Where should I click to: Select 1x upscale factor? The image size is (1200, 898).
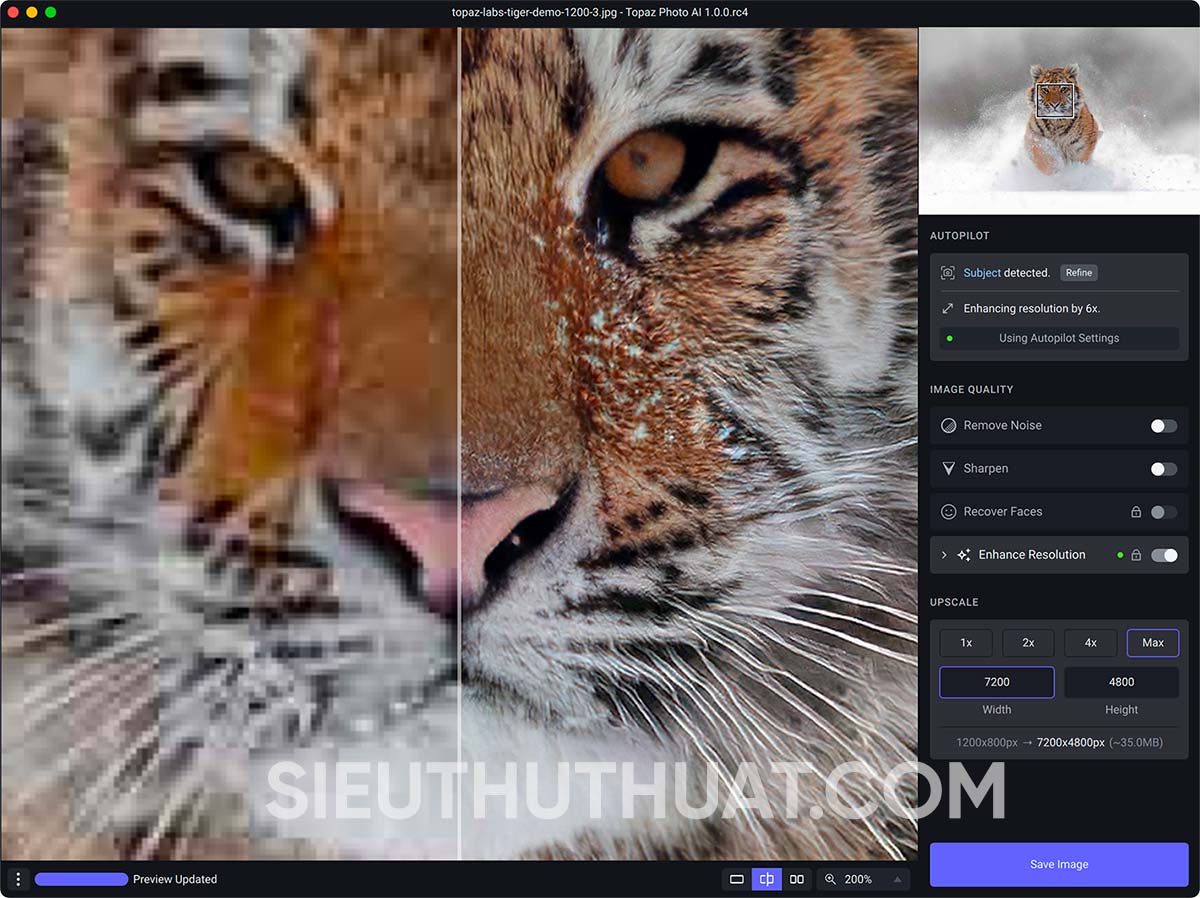pos(966,643)
